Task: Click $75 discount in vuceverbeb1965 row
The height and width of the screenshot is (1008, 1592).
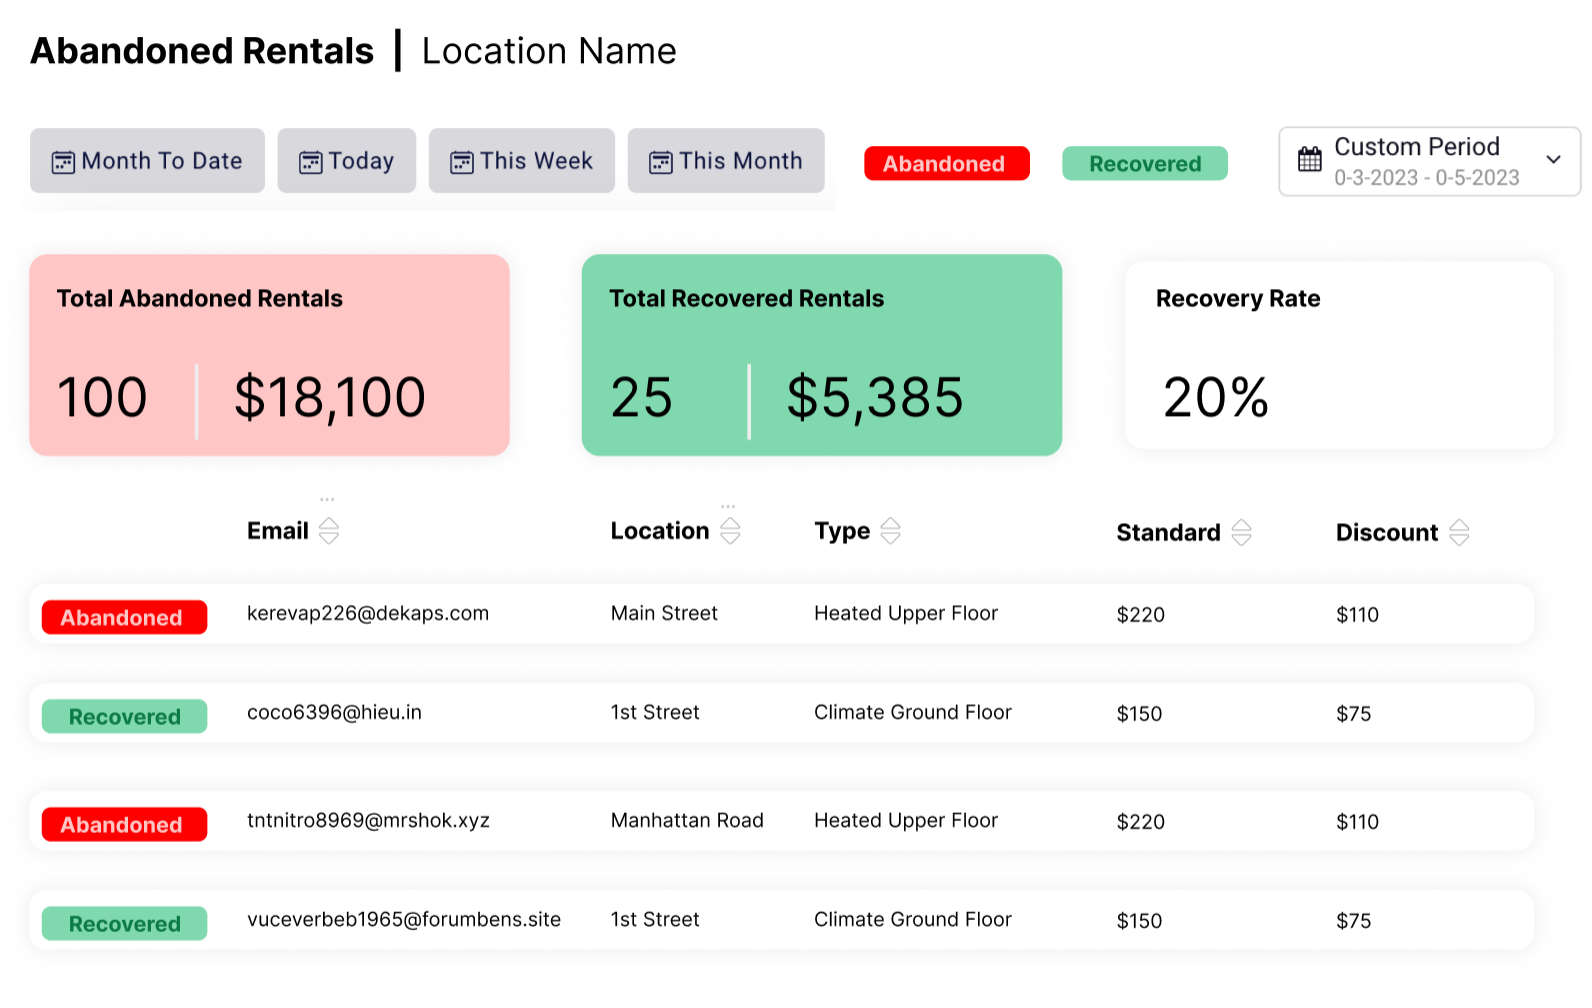Action: point(1353,920)
